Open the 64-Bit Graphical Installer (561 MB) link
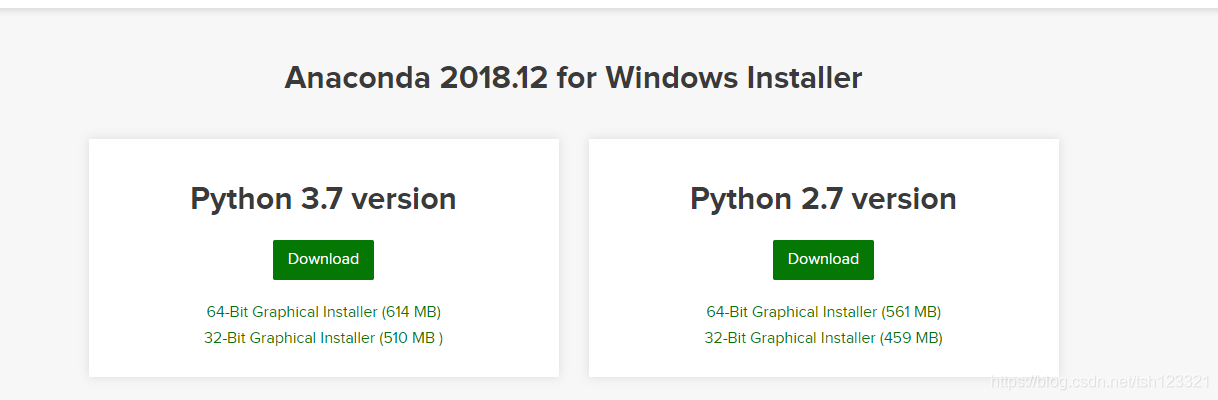The width and height of the screenshot is (1218, 400). coord(823,312)
